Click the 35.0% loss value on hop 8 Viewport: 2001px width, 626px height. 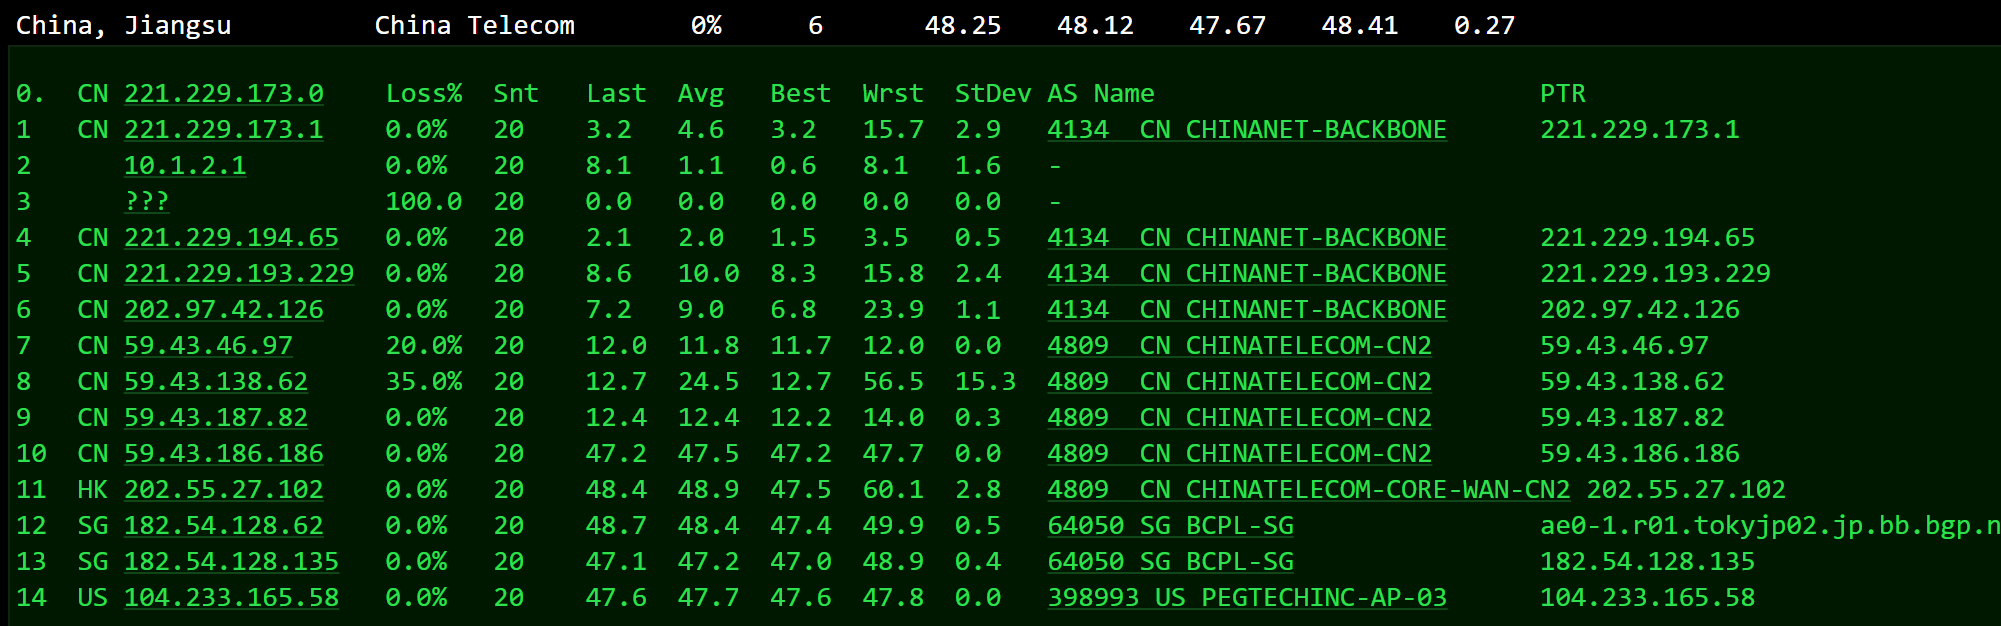coord(424,382)
